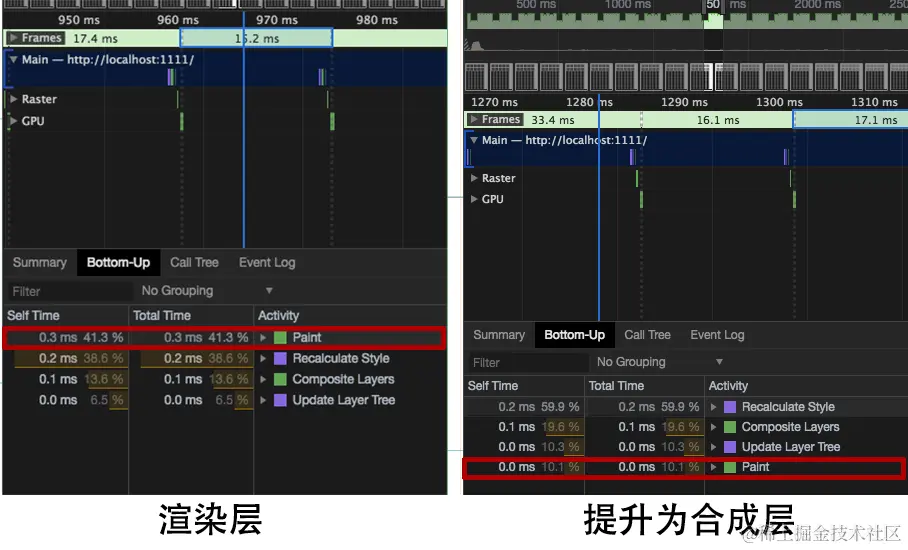Sort by Activity column in left panel
The image size is (908, 550).
coord(350,316)
